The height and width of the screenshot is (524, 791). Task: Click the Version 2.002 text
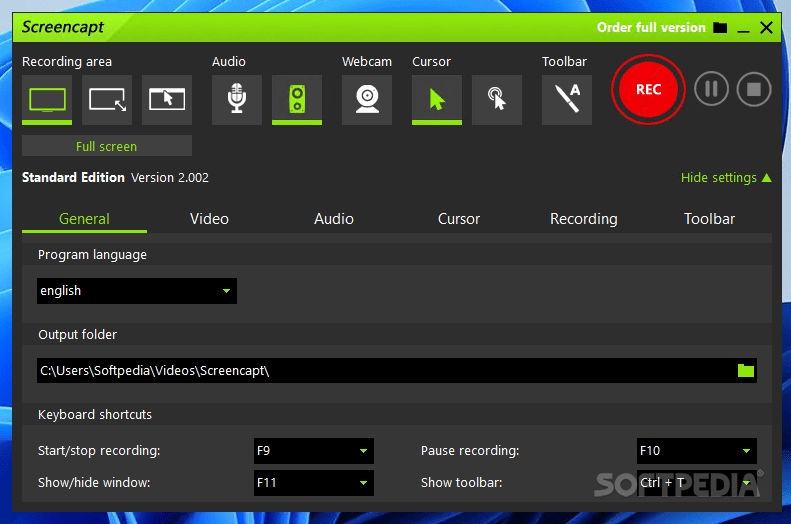(x=170, y=178)
